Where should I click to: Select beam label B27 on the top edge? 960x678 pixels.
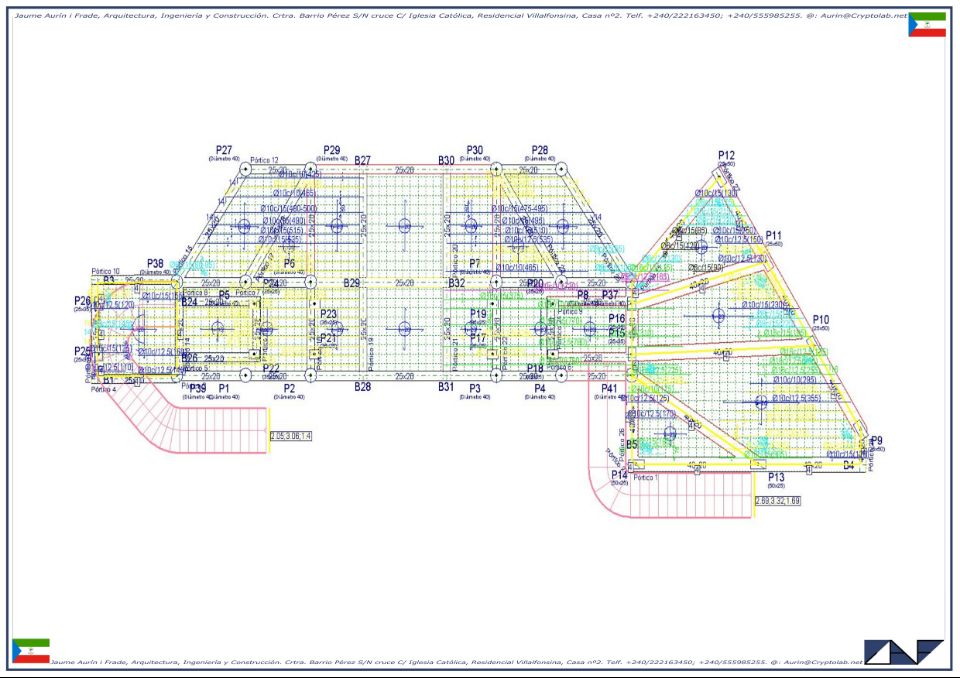[363, 160]
